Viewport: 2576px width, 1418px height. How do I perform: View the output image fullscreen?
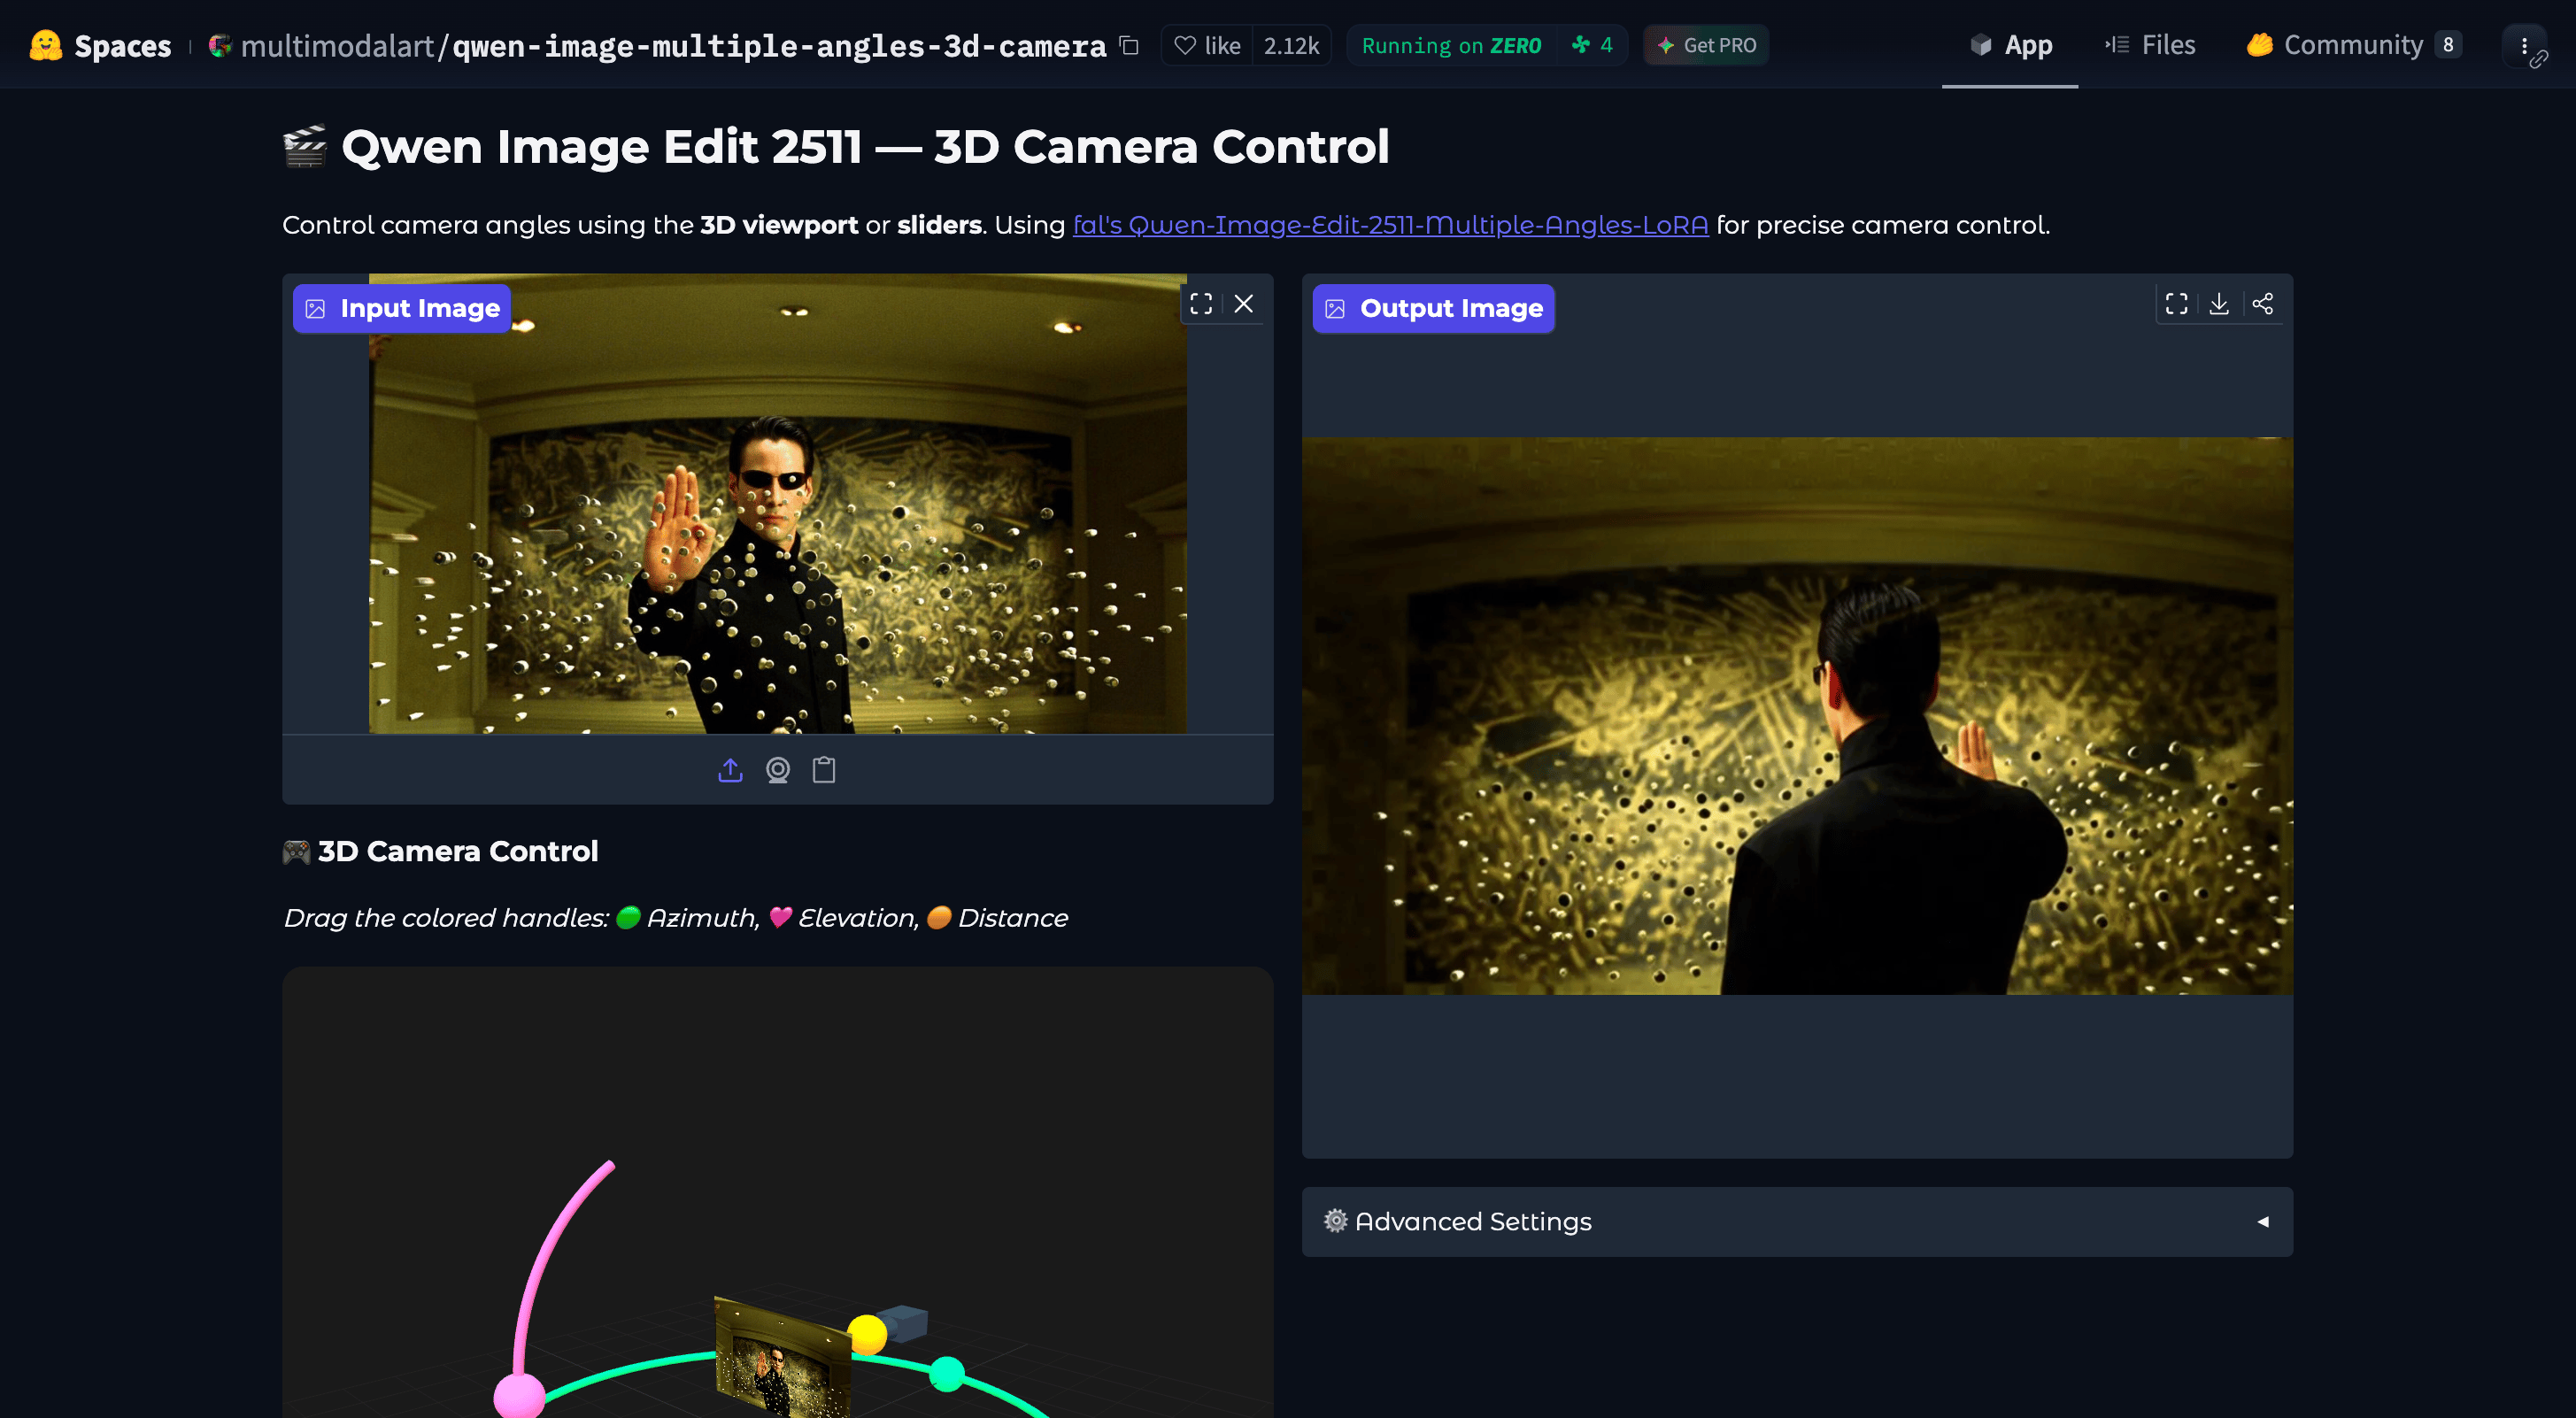[x=2176, y=304]
